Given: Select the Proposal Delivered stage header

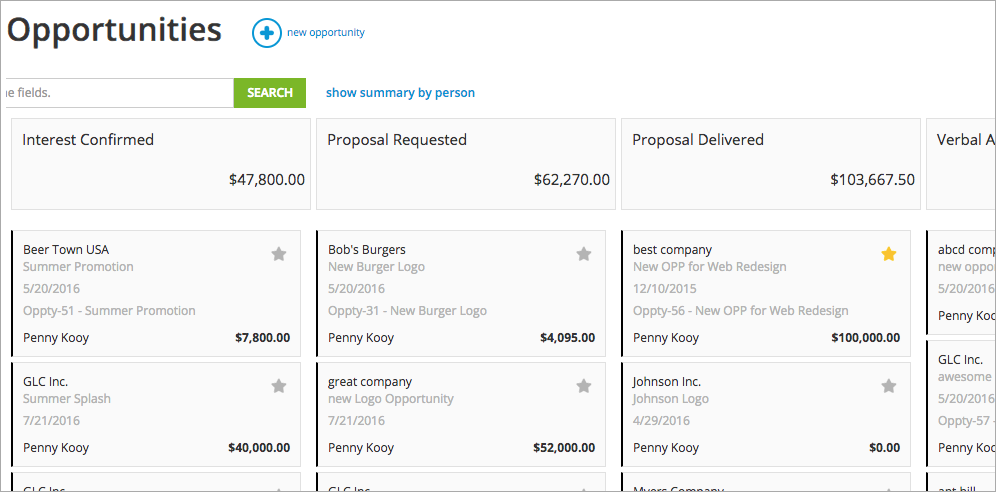Looking at the screenshot, I should pyautogui.click(x=770, y=164).
